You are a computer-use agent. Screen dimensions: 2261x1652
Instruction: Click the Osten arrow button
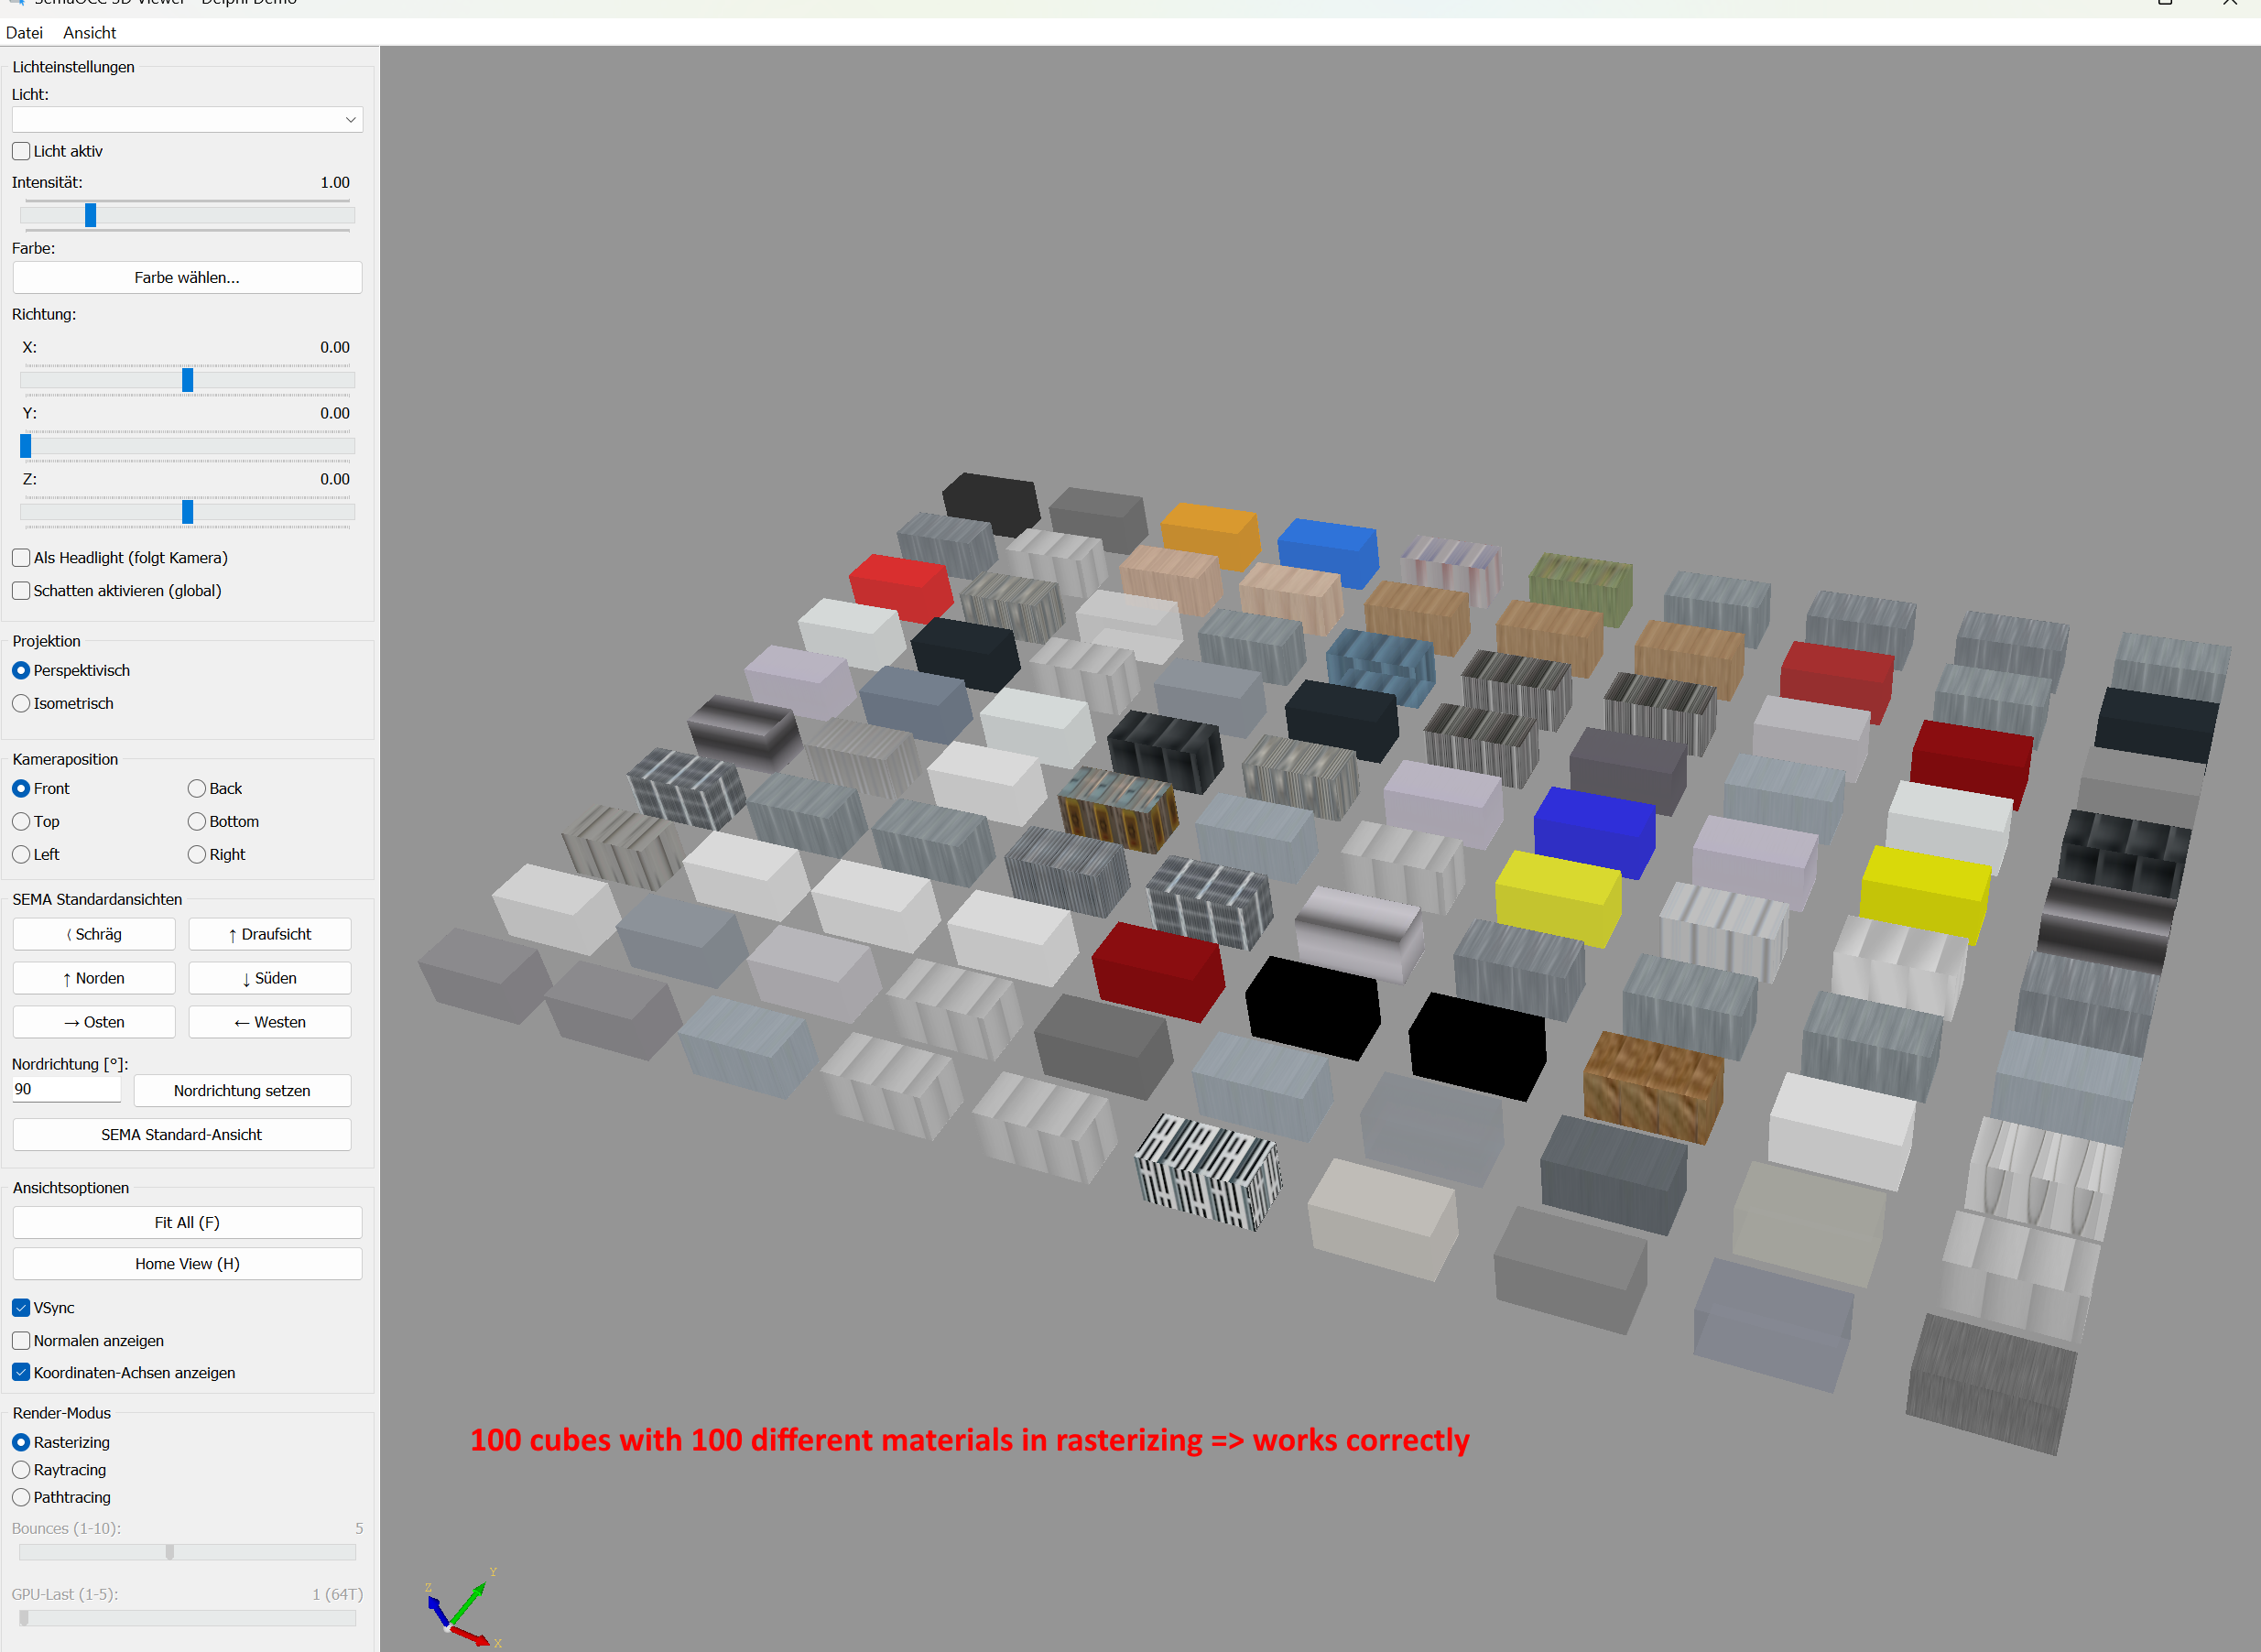point(94,1022)
